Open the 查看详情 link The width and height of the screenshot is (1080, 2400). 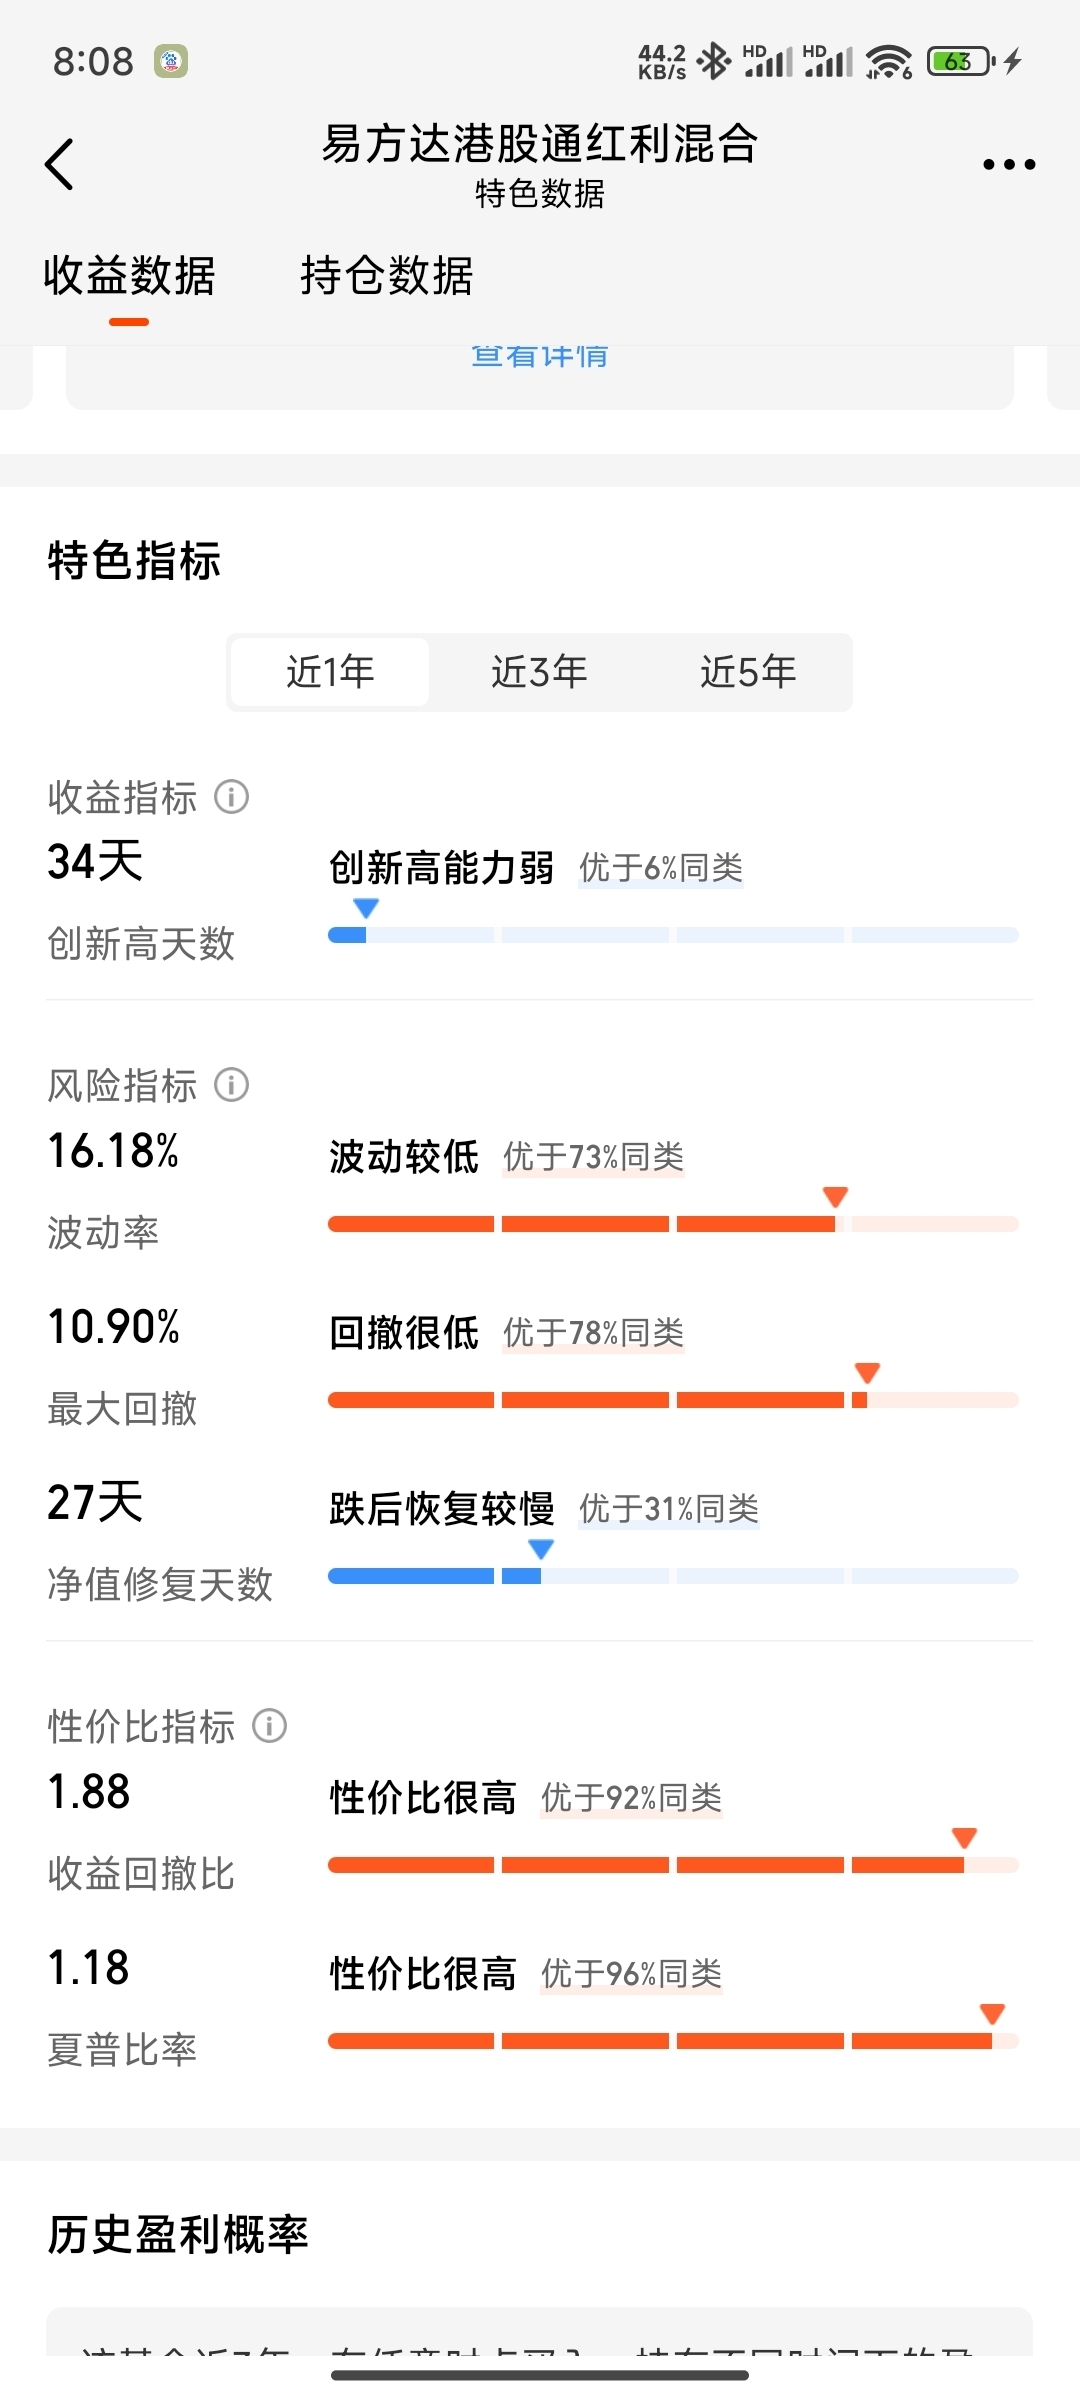(539, 357)
